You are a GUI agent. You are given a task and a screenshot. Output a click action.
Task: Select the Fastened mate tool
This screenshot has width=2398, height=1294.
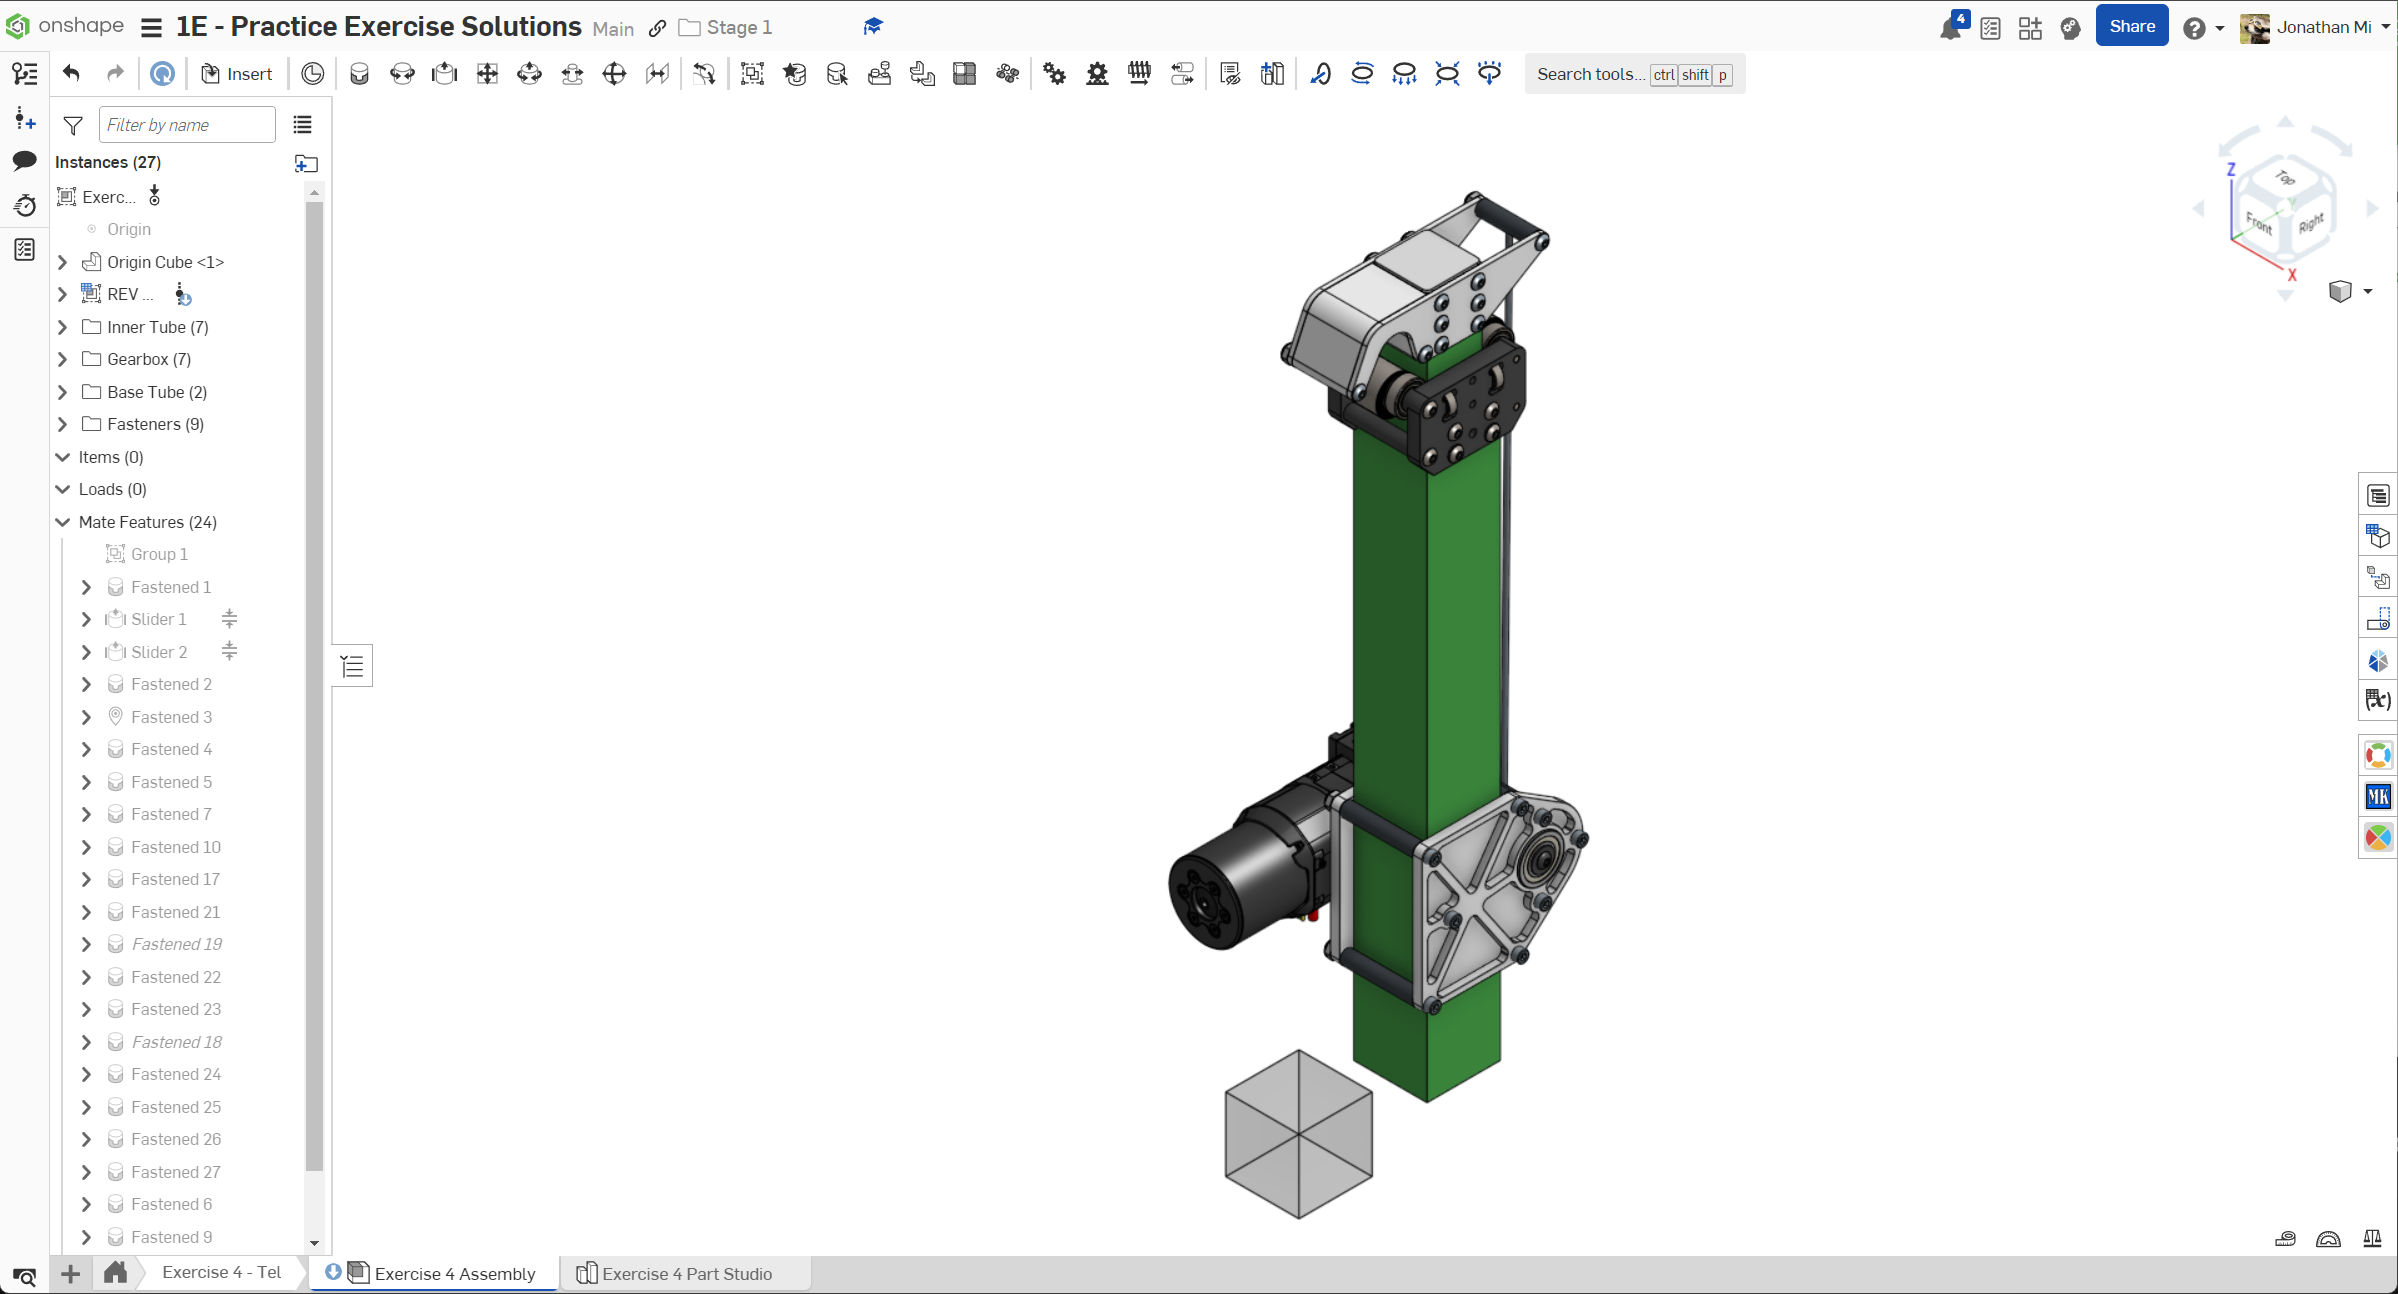coord(359,74)
